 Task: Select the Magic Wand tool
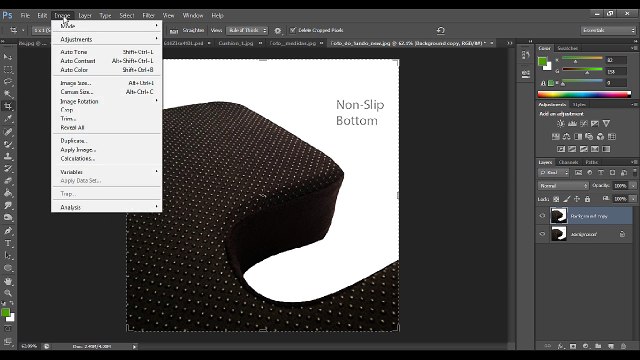[8, 94]
